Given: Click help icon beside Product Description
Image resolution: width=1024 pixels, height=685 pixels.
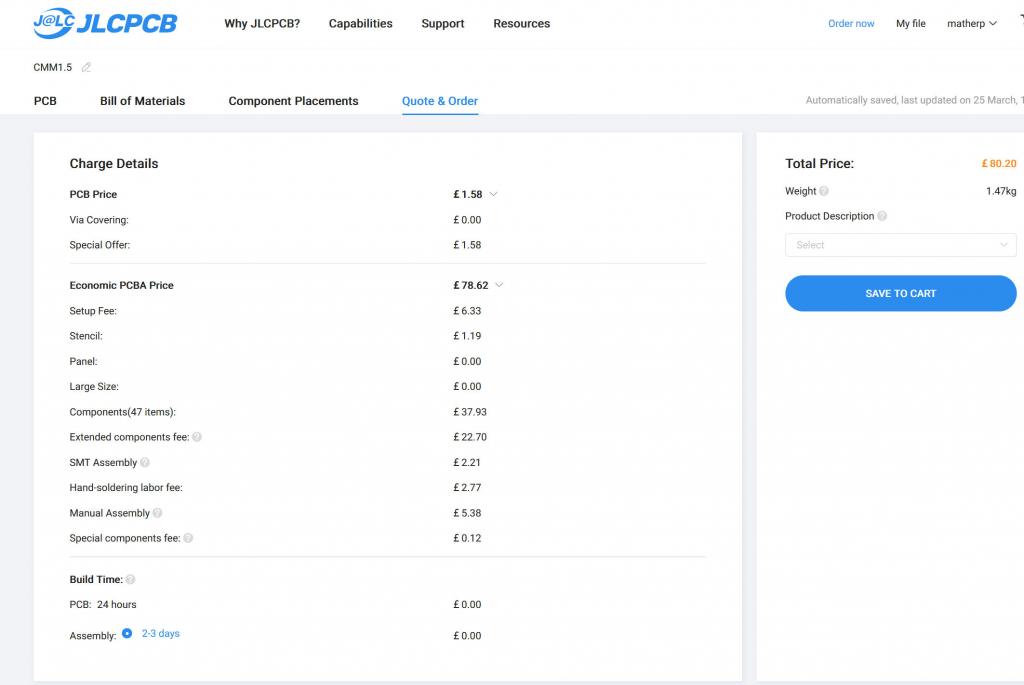Looking at the screenshot, I should (882, 216).
